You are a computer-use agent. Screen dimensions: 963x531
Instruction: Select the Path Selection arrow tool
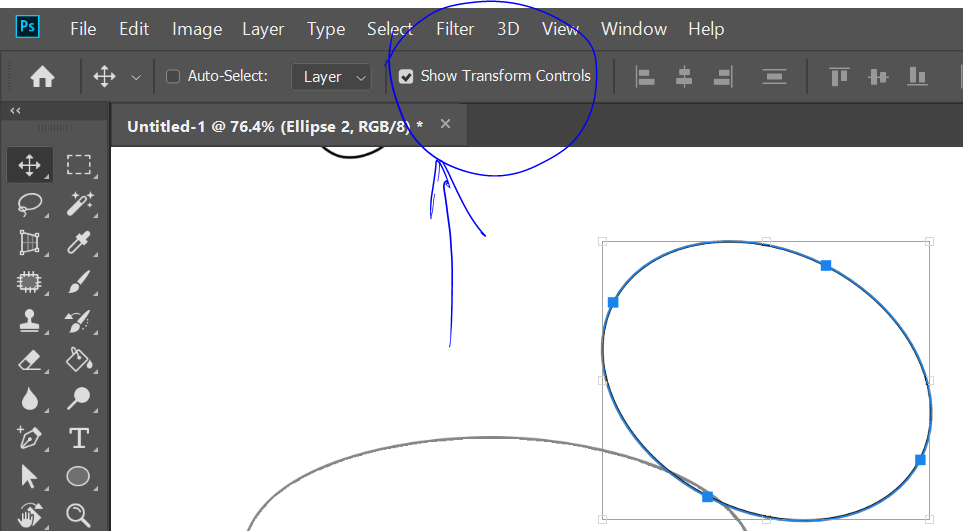click(x=28, y=476)
